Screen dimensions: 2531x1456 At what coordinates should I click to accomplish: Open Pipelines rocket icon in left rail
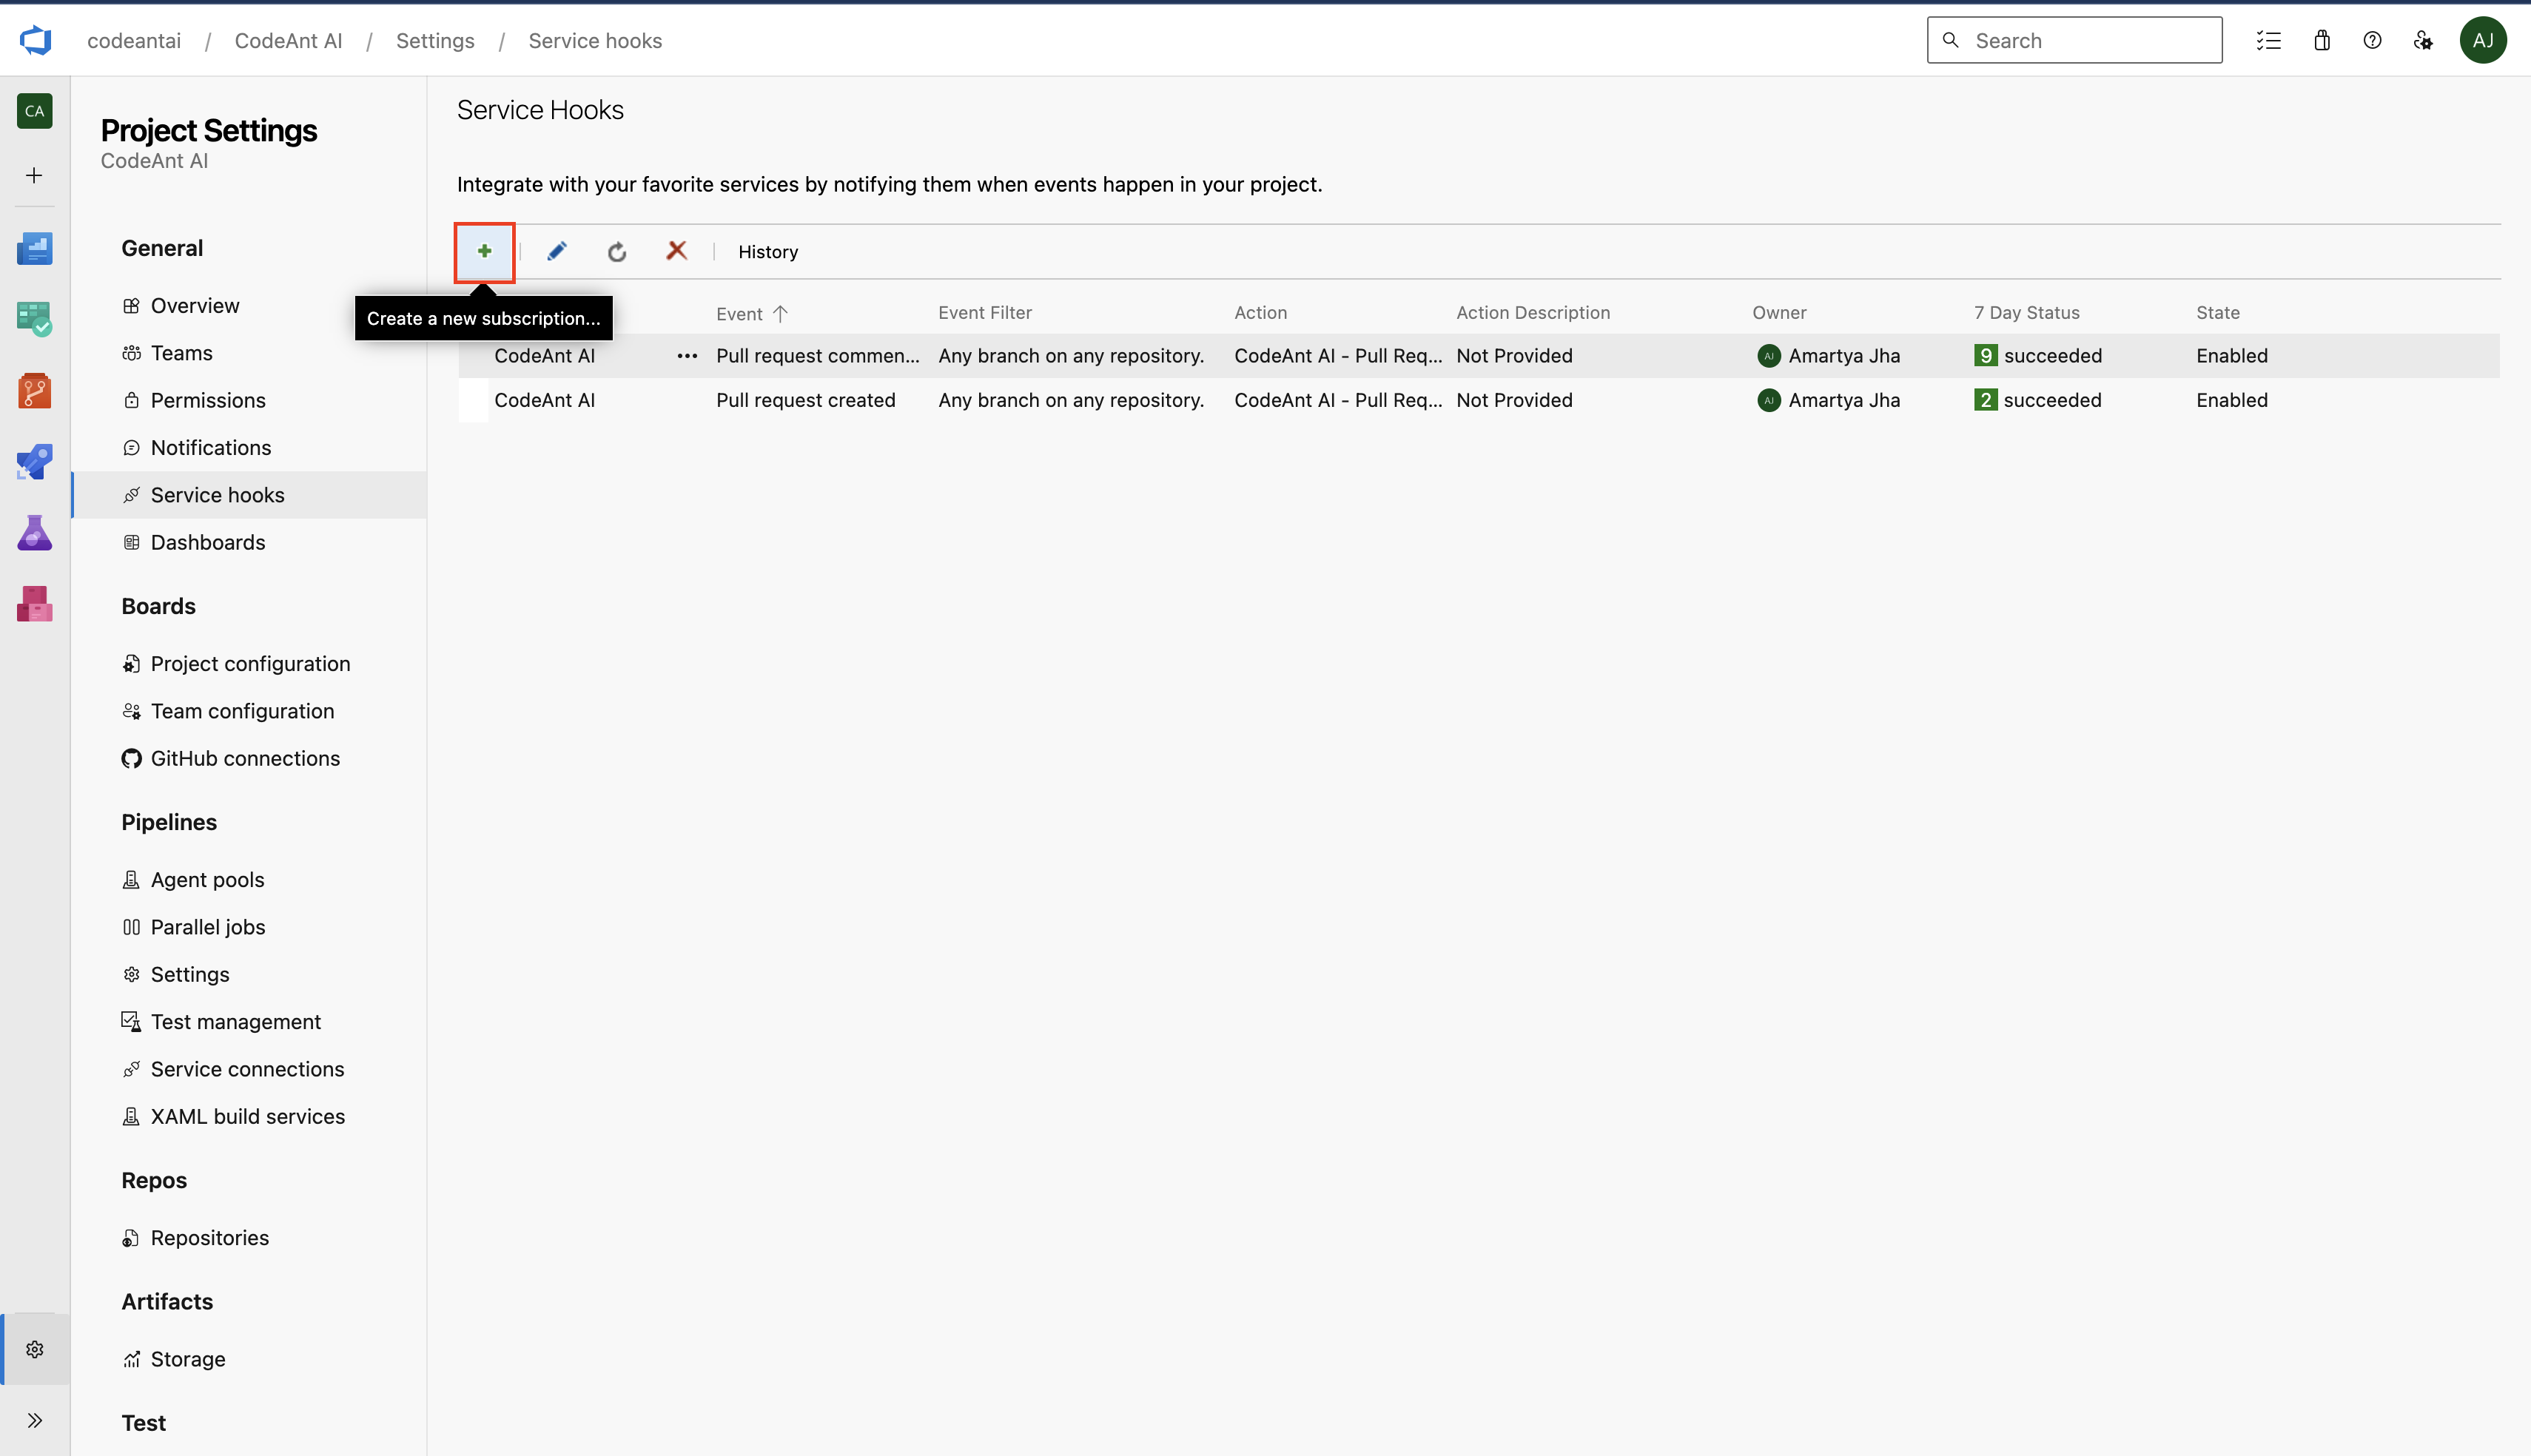pyautogui.click(x=34, y=462)
